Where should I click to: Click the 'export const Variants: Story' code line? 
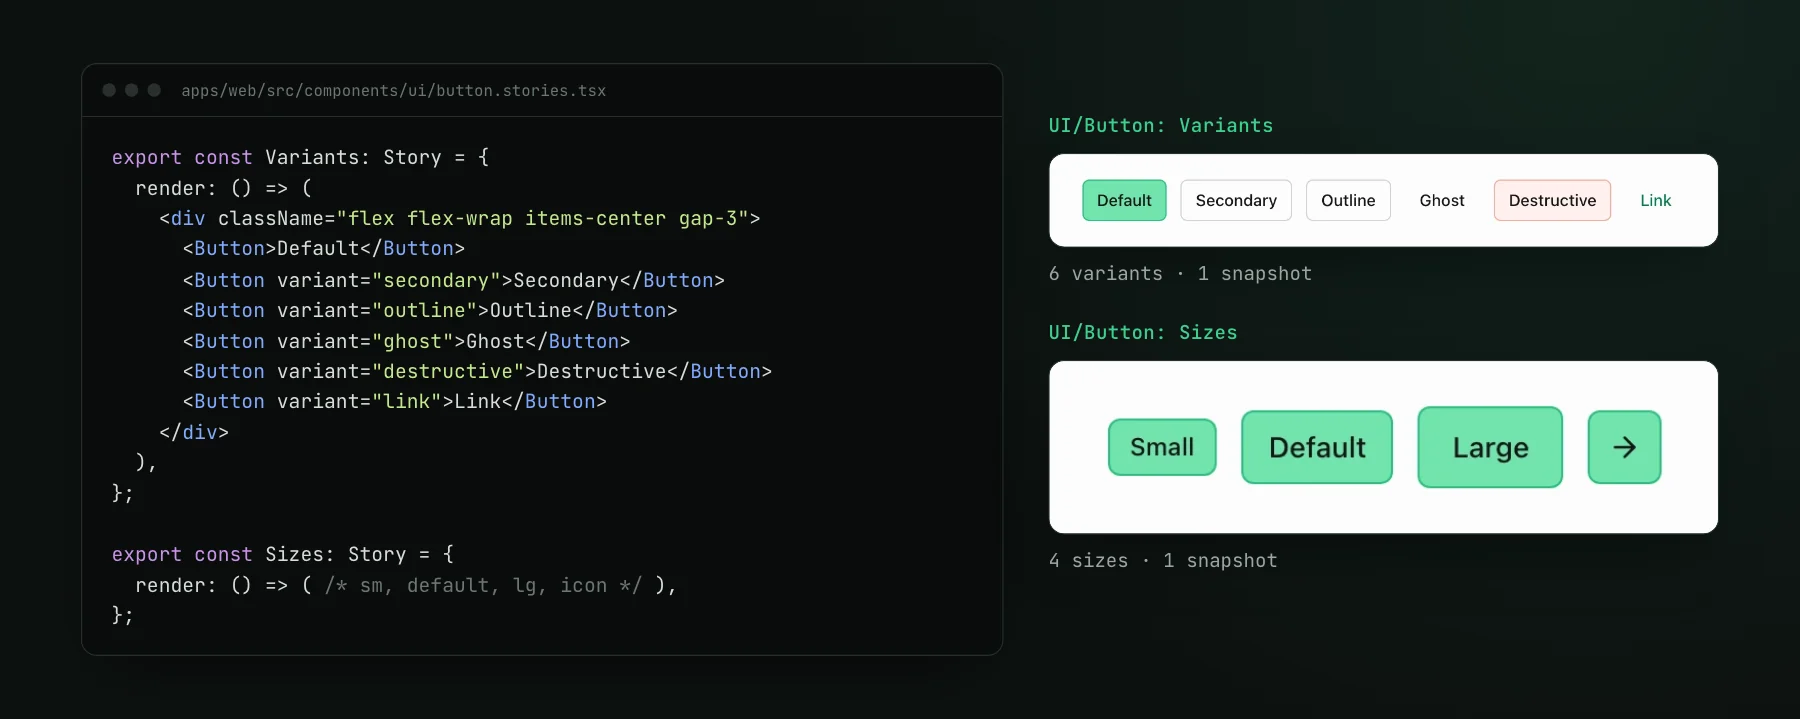(x=301, y=157)
